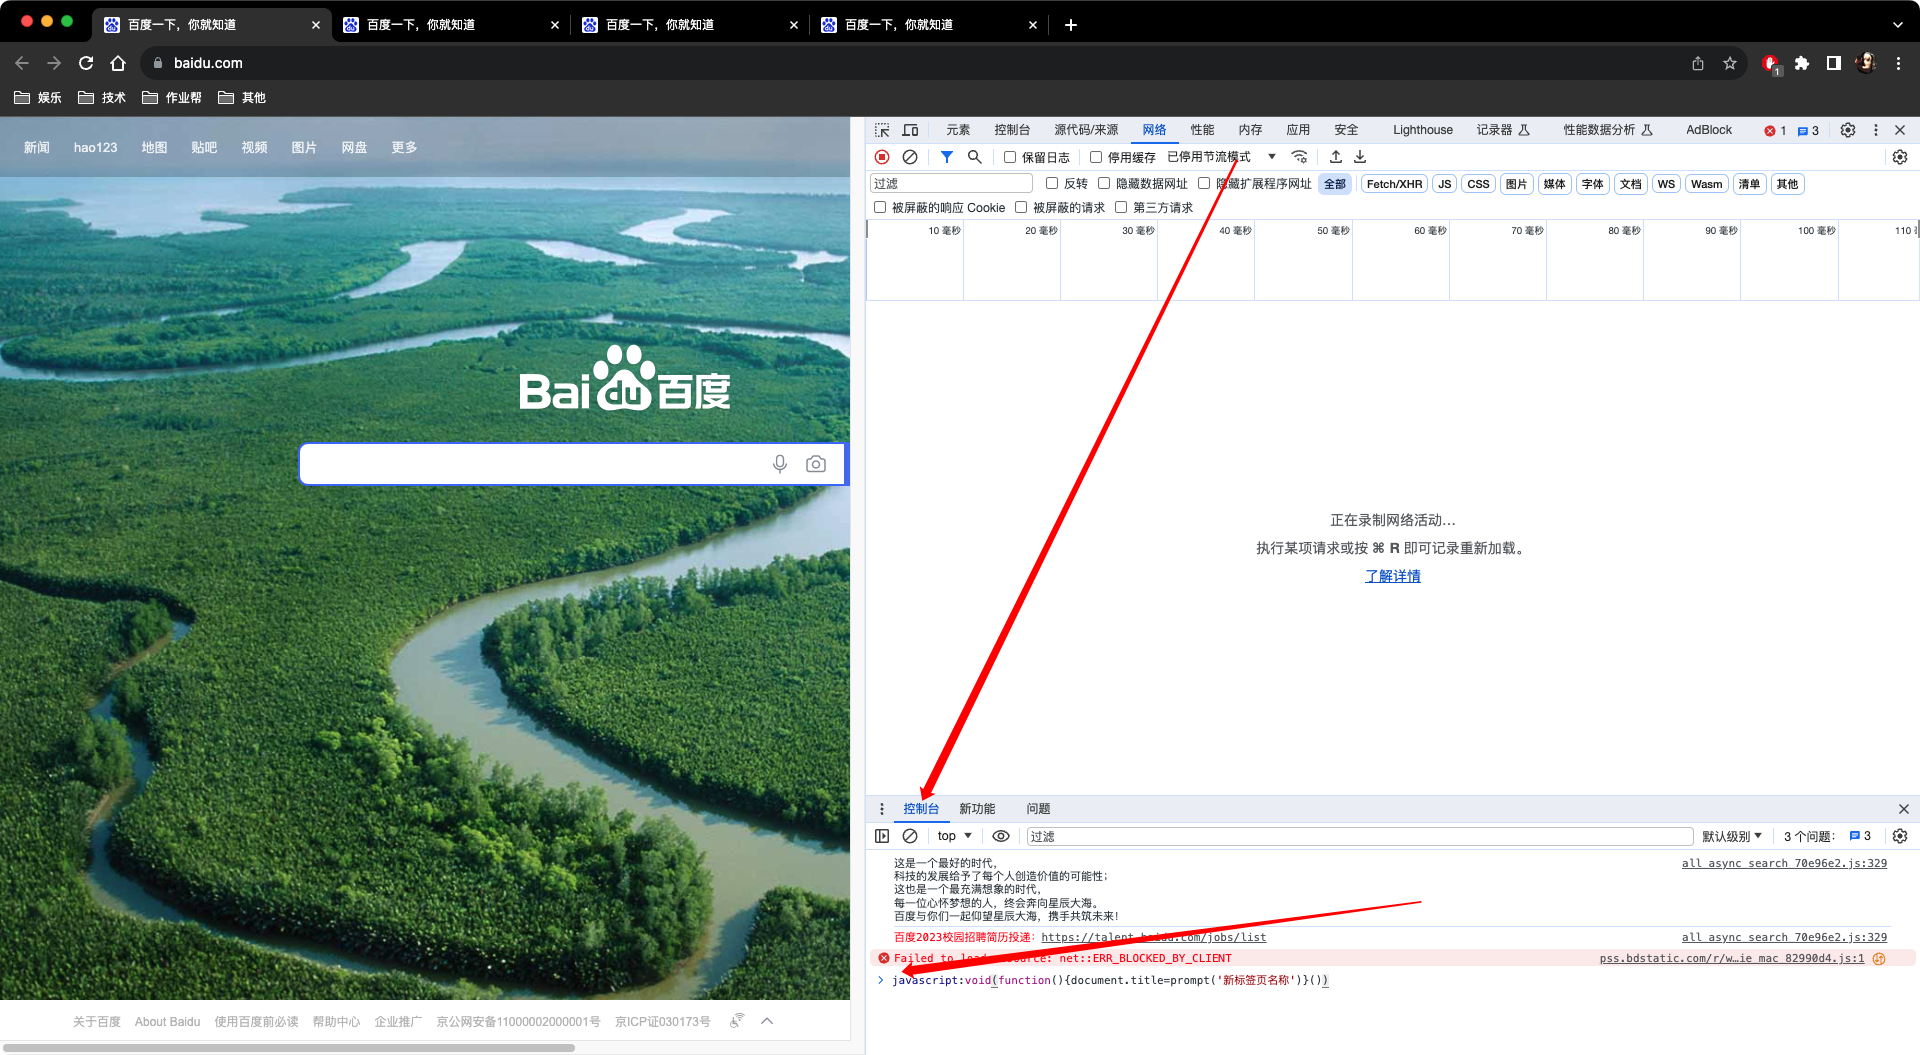Switch to 源代码/来源 tab
Image resolution: width=1920 pixels, height=1055 pixels.
coord(1086,130)
